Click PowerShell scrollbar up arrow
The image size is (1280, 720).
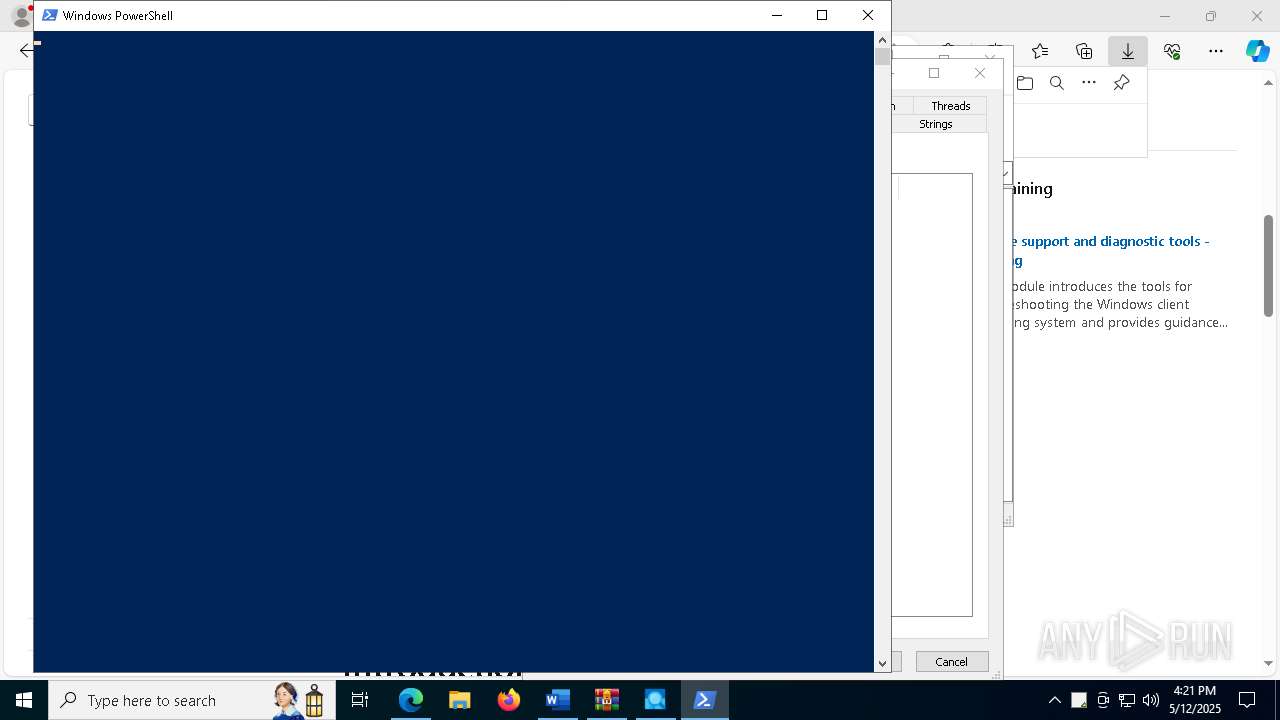tap(882, 40)
